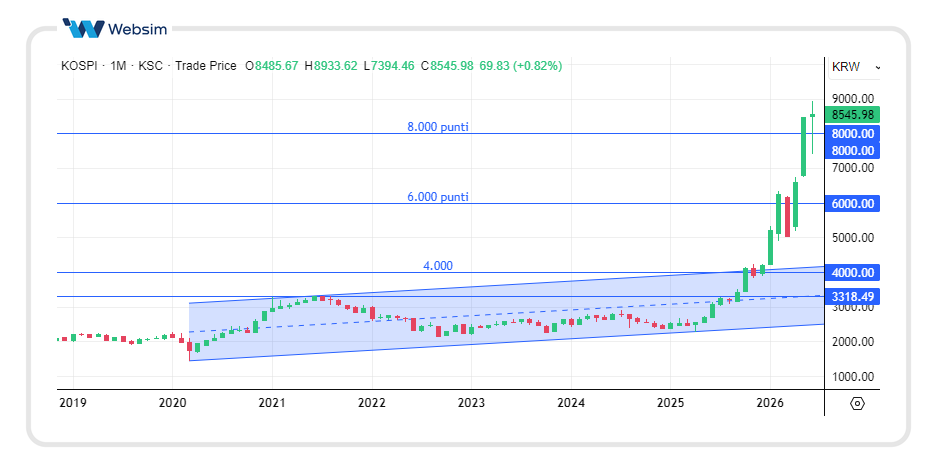This screenshot has width=937, height=473.
Task: Click the 7000.00 price axis label
Action: [853, 168]
